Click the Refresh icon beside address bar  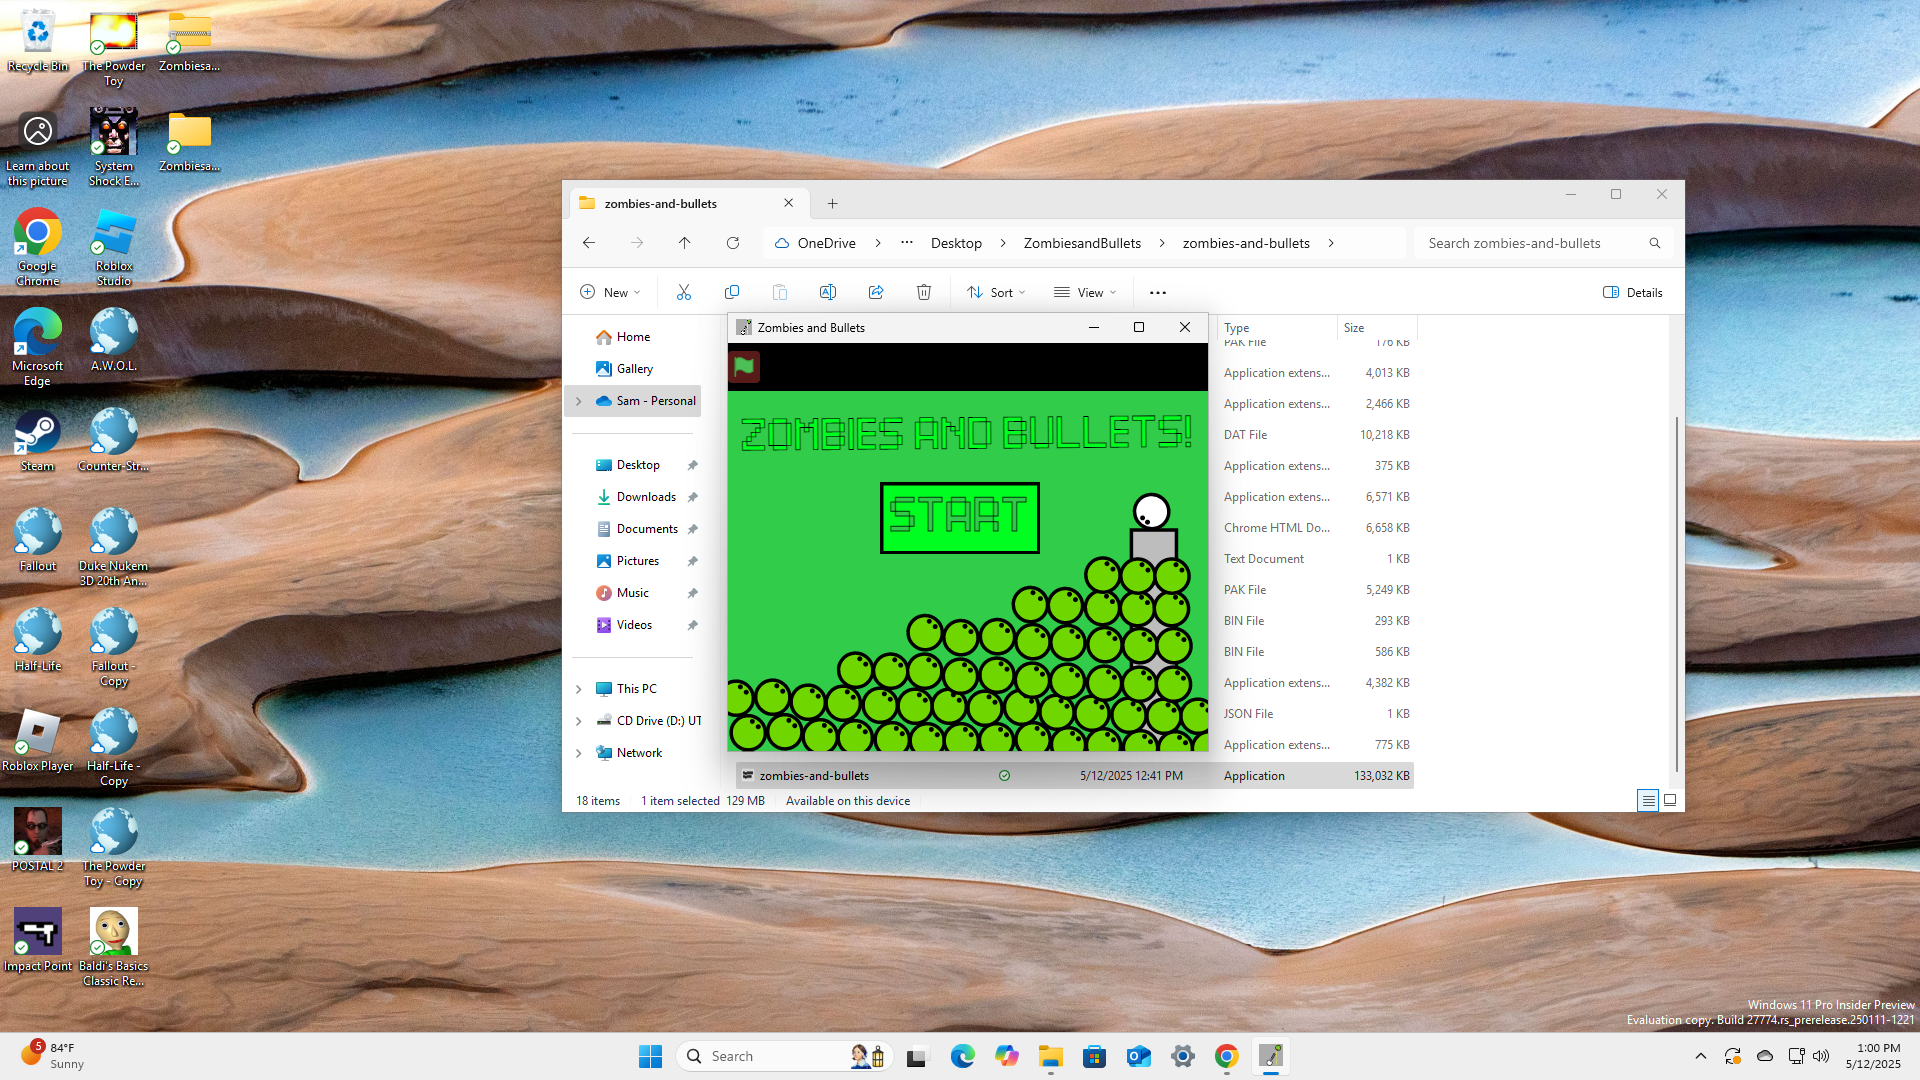[x=733, y=243]
